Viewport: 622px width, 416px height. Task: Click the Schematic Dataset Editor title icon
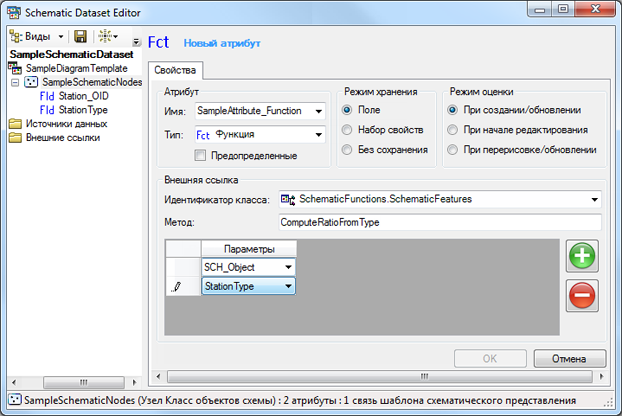coord(14,13)
